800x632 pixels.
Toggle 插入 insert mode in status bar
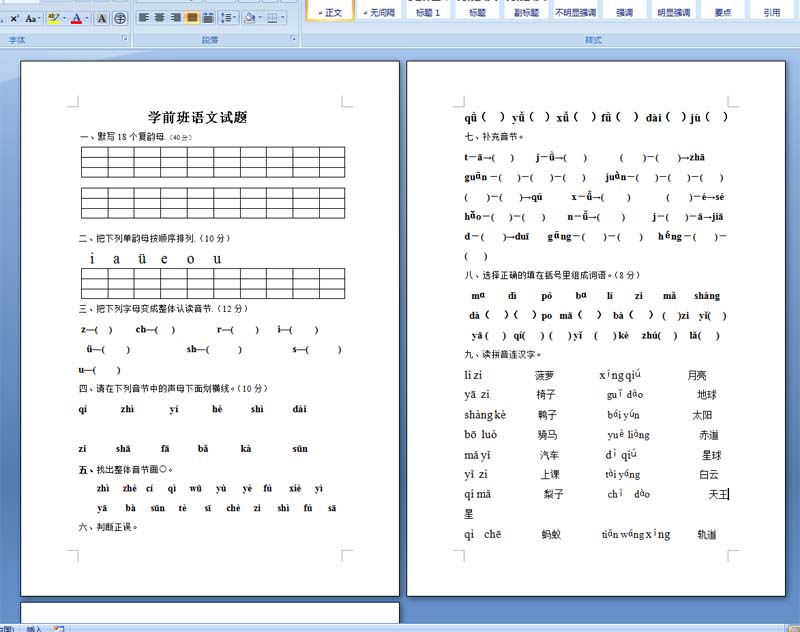[34, 629]
